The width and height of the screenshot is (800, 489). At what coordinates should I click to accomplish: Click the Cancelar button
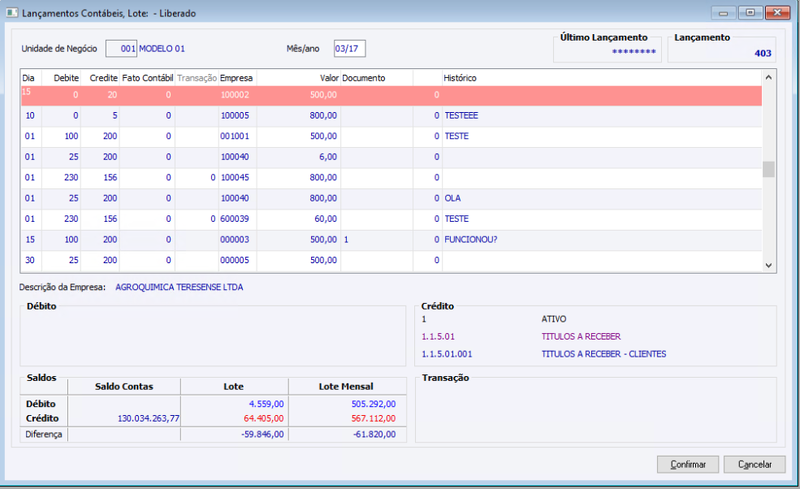pos(755,464)
